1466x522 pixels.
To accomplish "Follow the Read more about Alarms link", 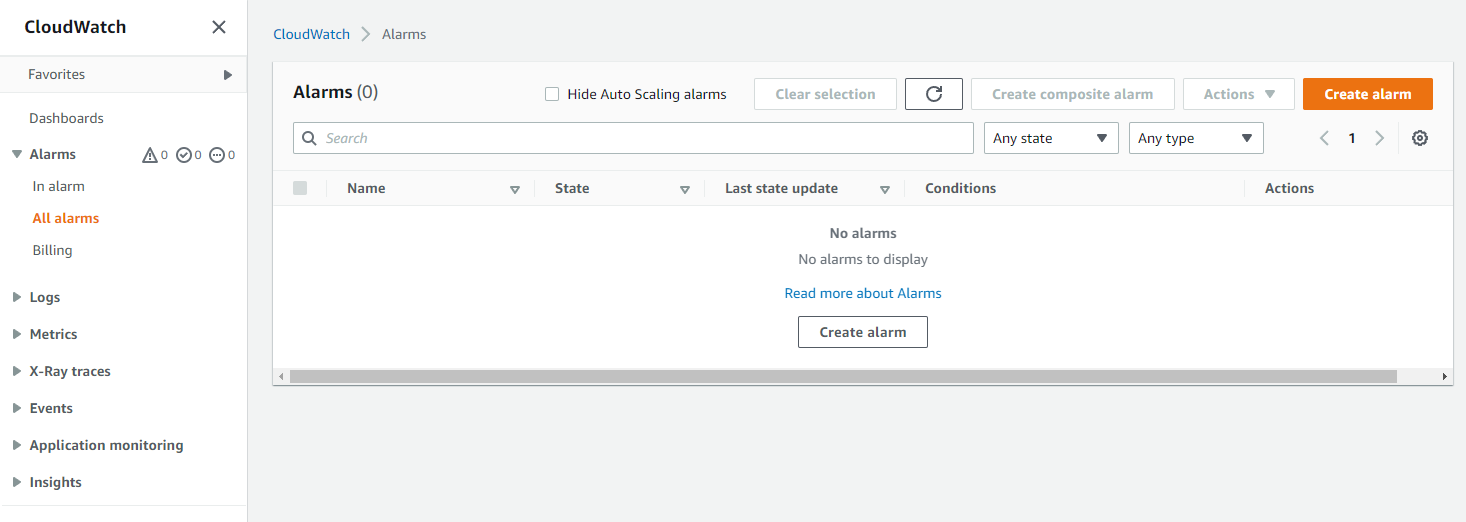I will (x=863, y=293).
